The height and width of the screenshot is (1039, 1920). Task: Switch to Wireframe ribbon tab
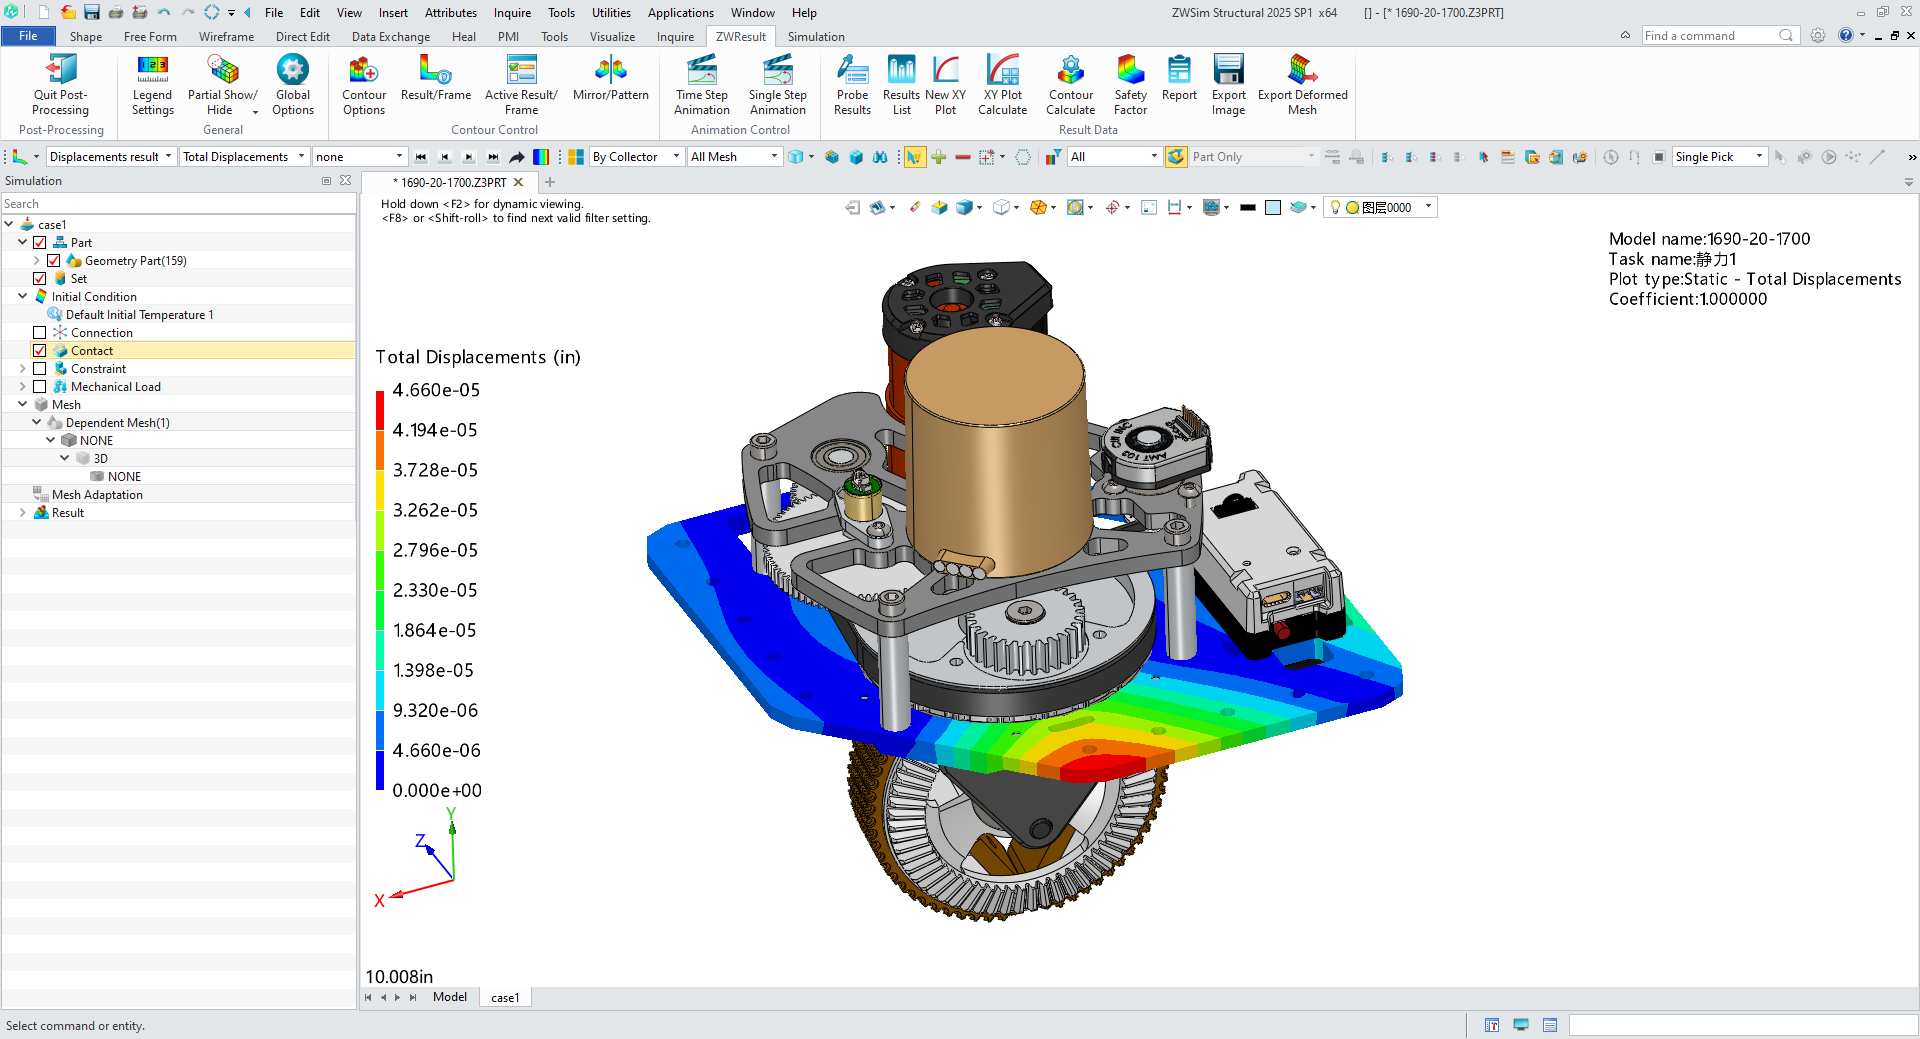tap(226, 37)
